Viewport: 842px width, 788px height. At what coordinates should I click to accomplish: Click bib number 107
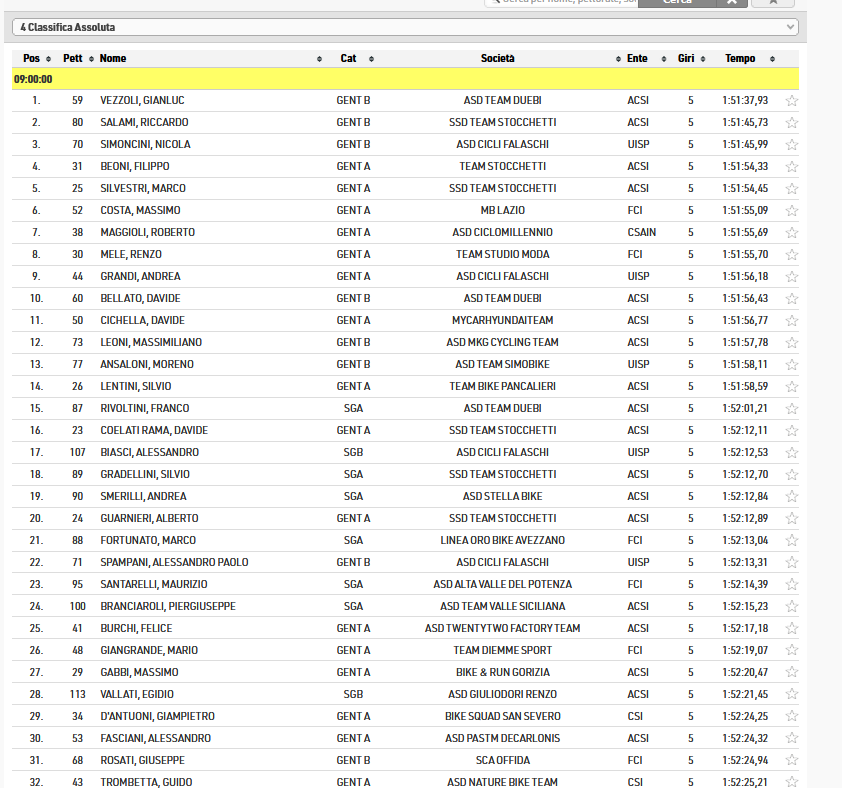pos(77,453)
